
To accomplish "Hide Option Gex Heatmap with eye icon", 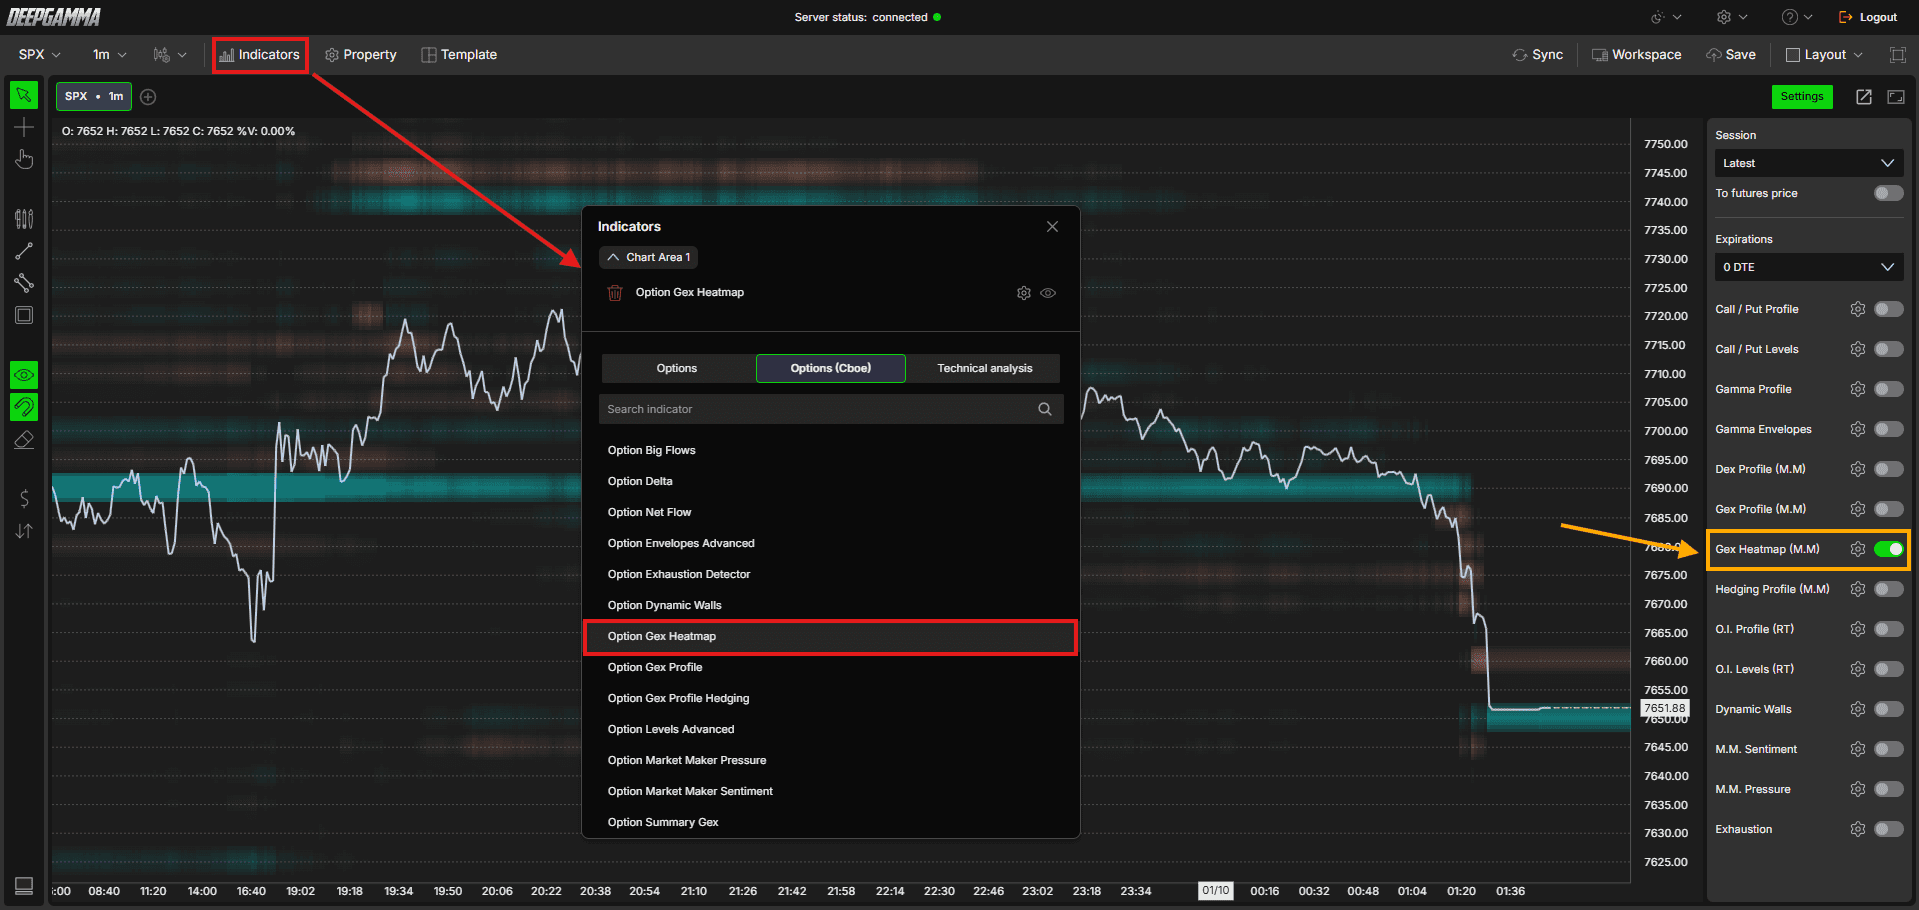I will click(x=1048, y=293).
